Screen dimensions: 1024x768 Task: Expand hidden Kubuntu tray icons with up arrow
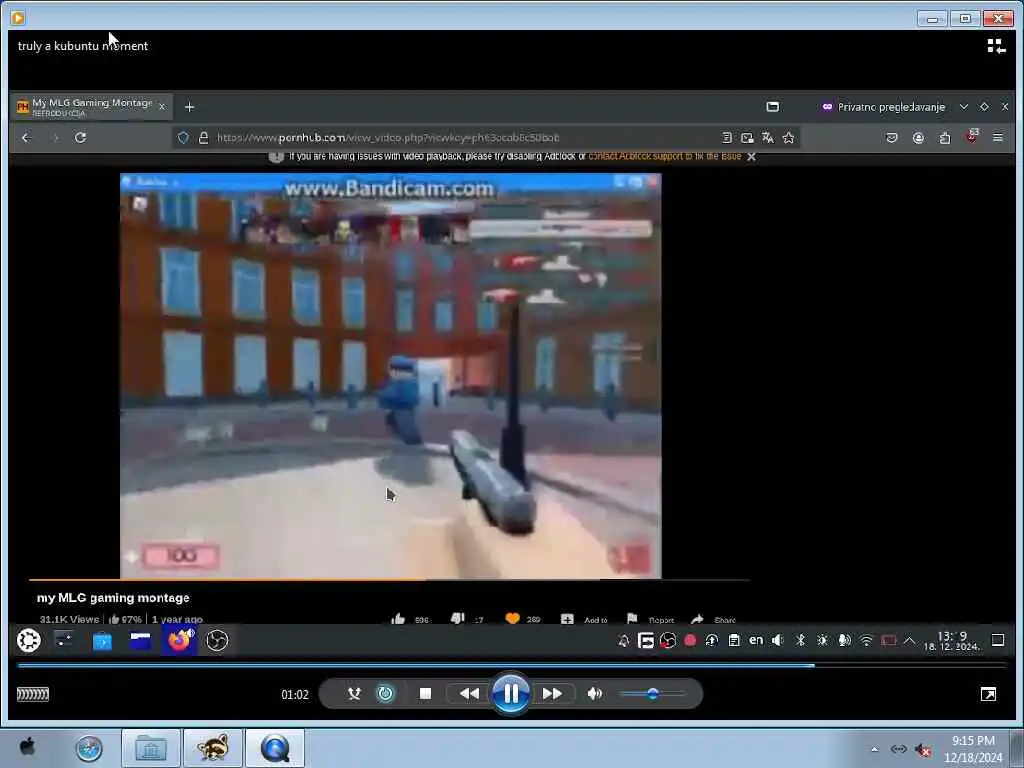point(910,641)
